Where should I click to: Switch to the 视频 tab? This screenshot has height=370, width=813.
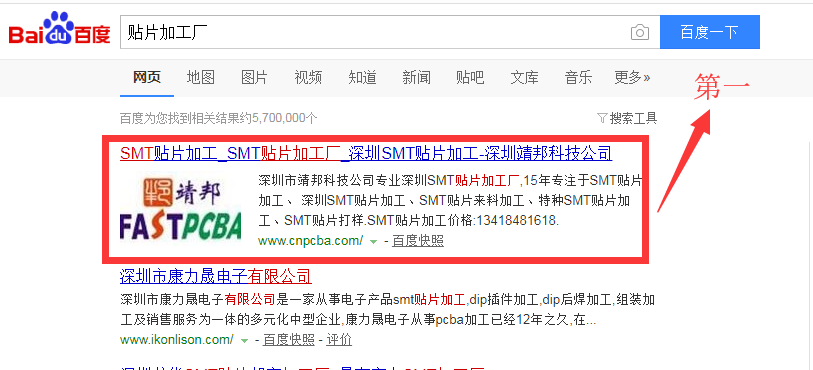click(309, 78)
